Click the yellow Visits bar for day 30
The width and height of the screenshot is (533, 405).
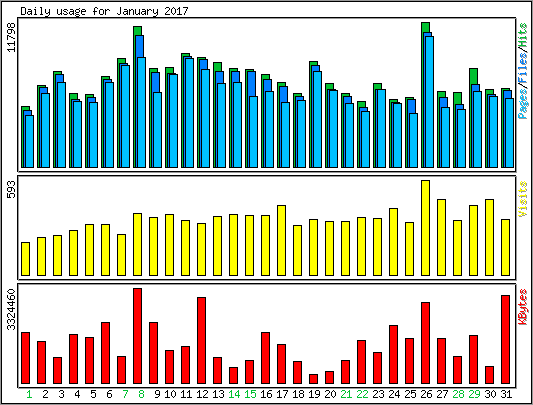click(x=489, y=237)
